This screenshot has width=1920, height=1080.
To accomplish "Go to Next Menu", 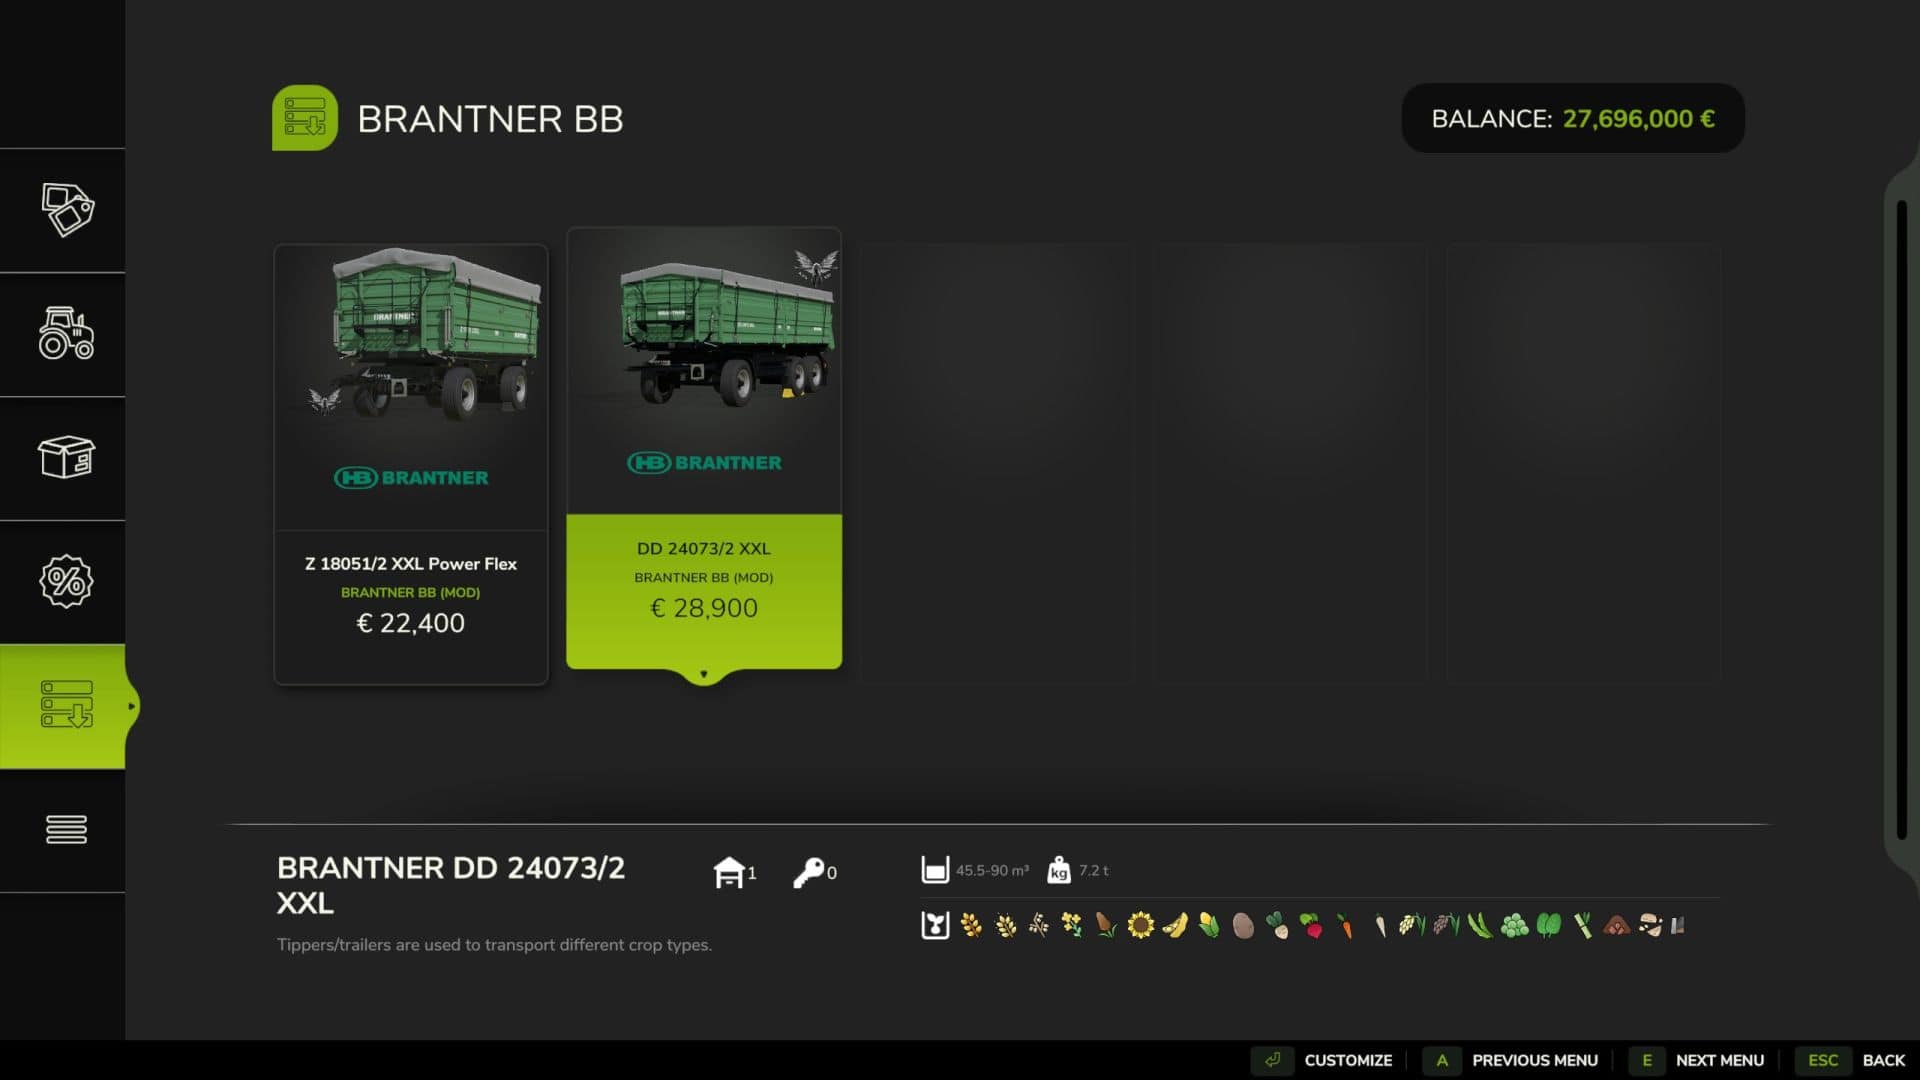I will [1718, 1060].
